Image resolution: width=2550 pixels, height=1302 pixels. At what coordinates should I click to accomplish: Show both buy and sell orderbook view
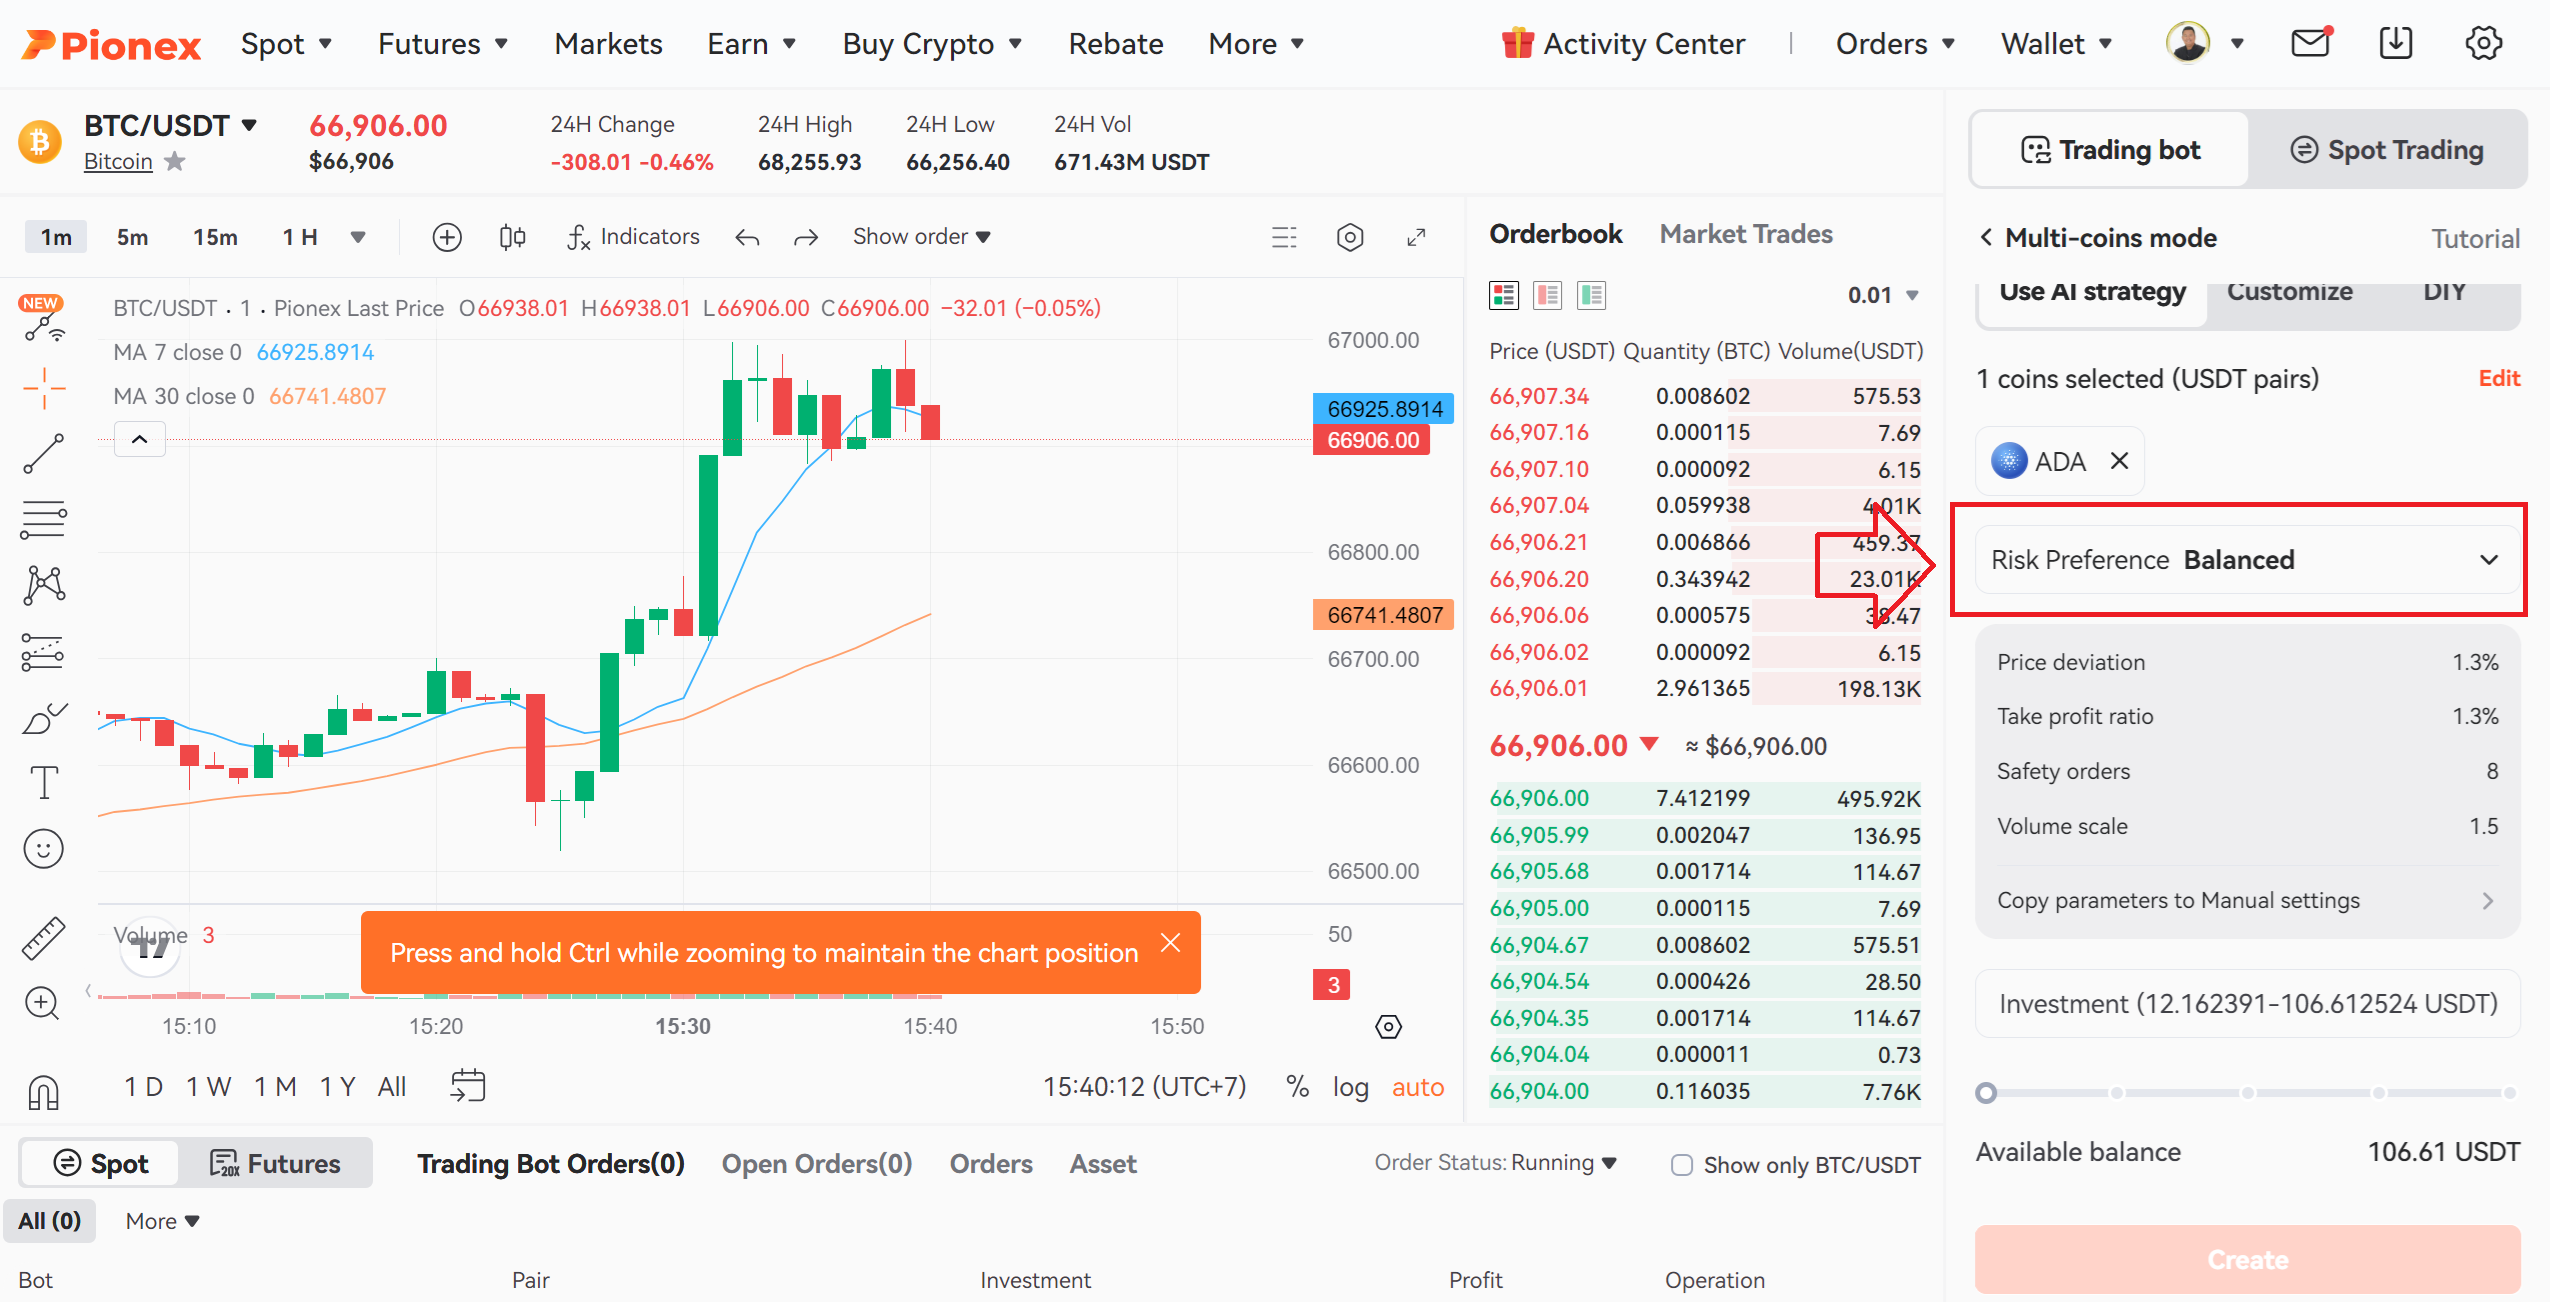[x=1504, y=295]
